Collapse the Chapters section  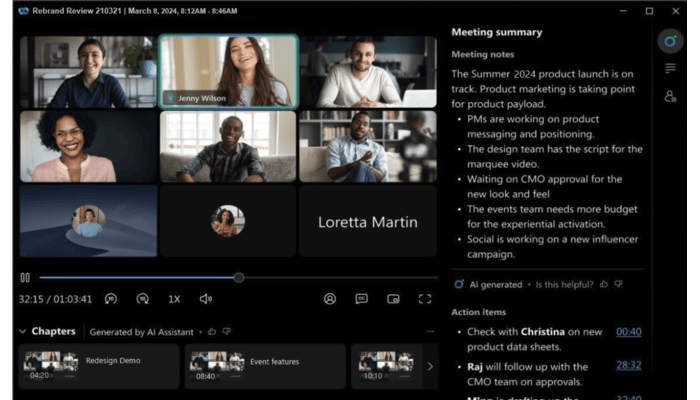coord(23,331)
